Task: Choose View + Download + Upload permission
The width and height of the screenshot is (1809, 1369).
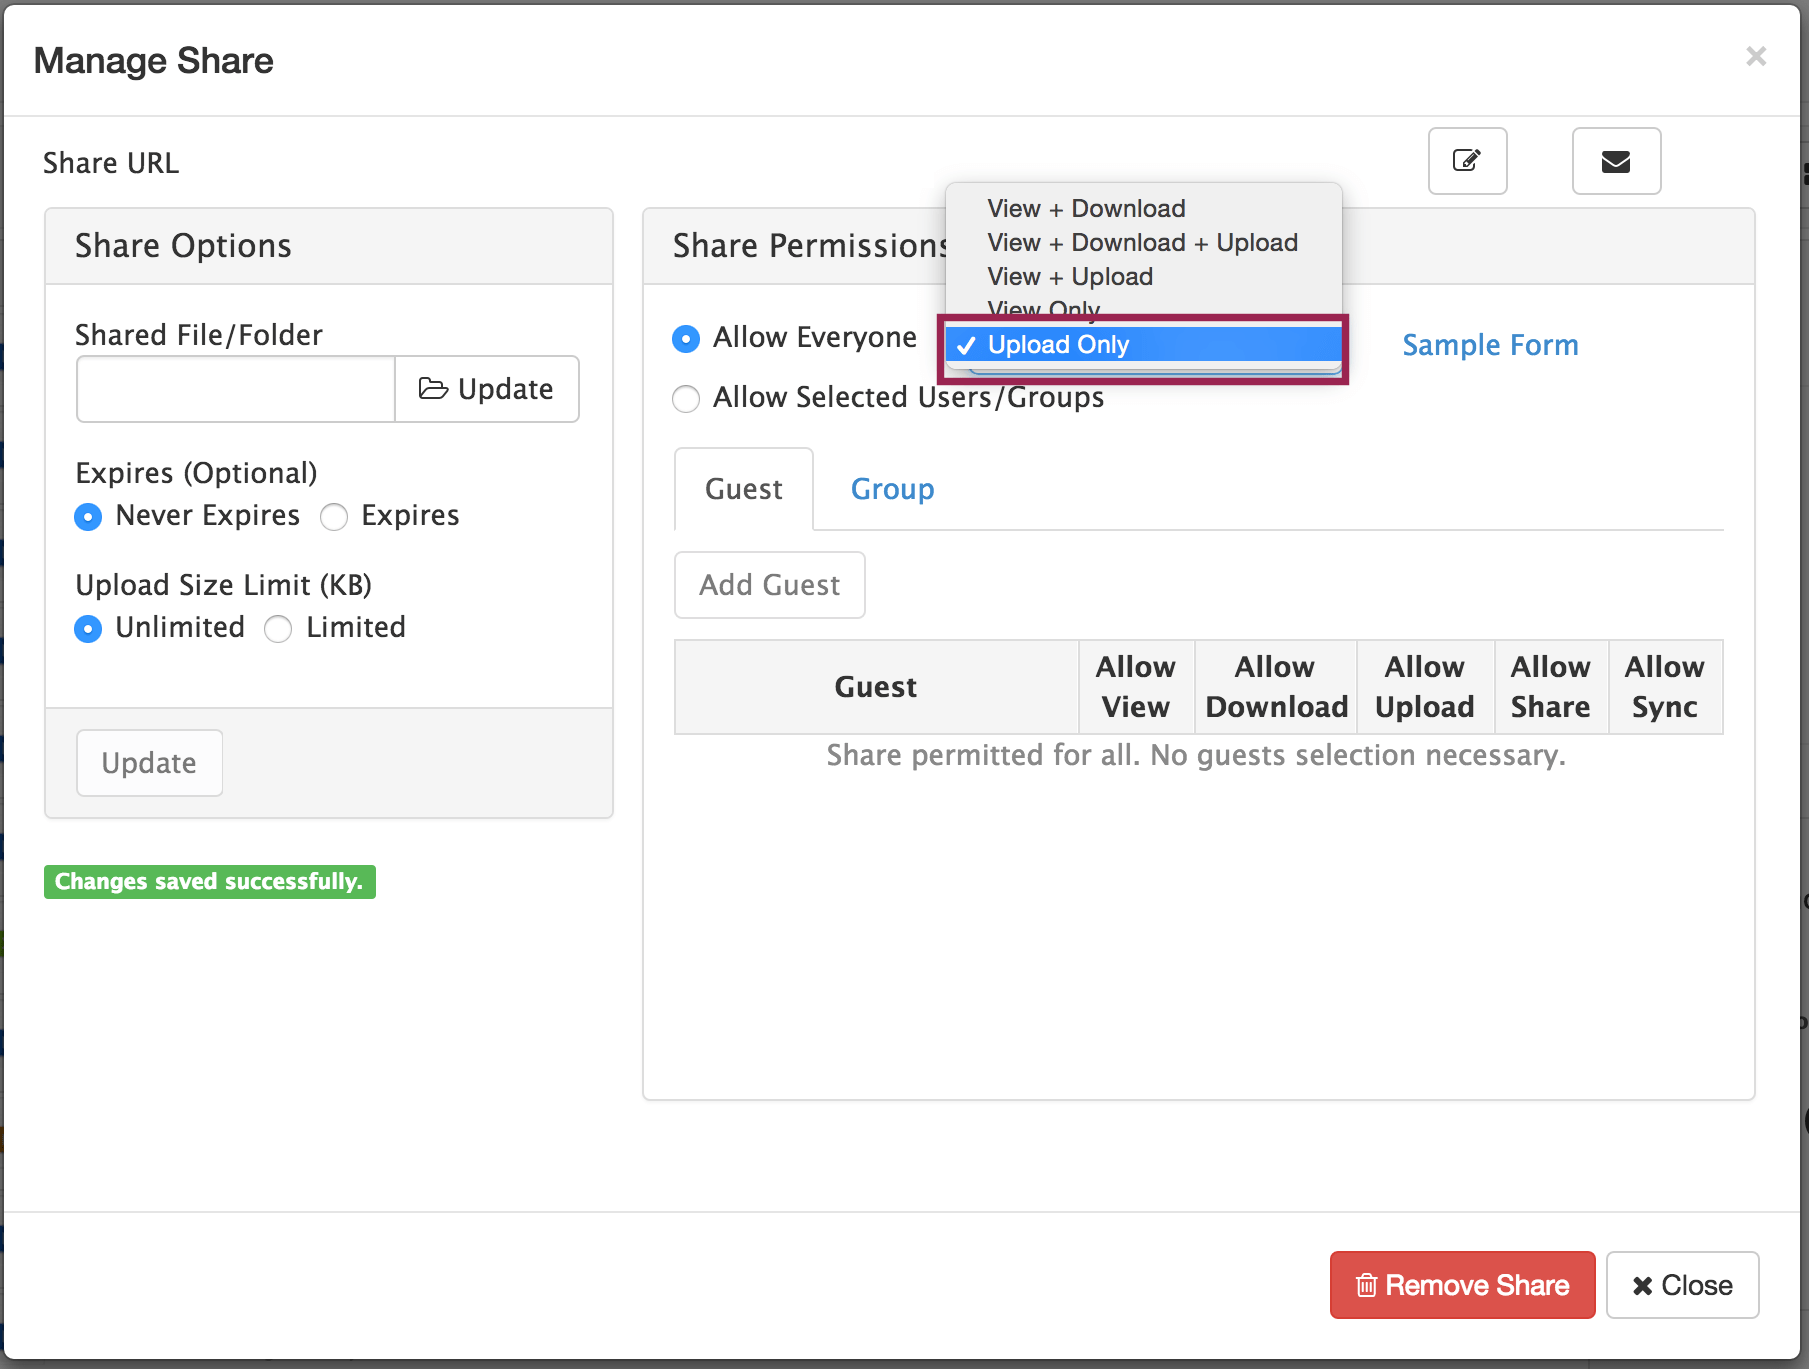Action: 1142,242
